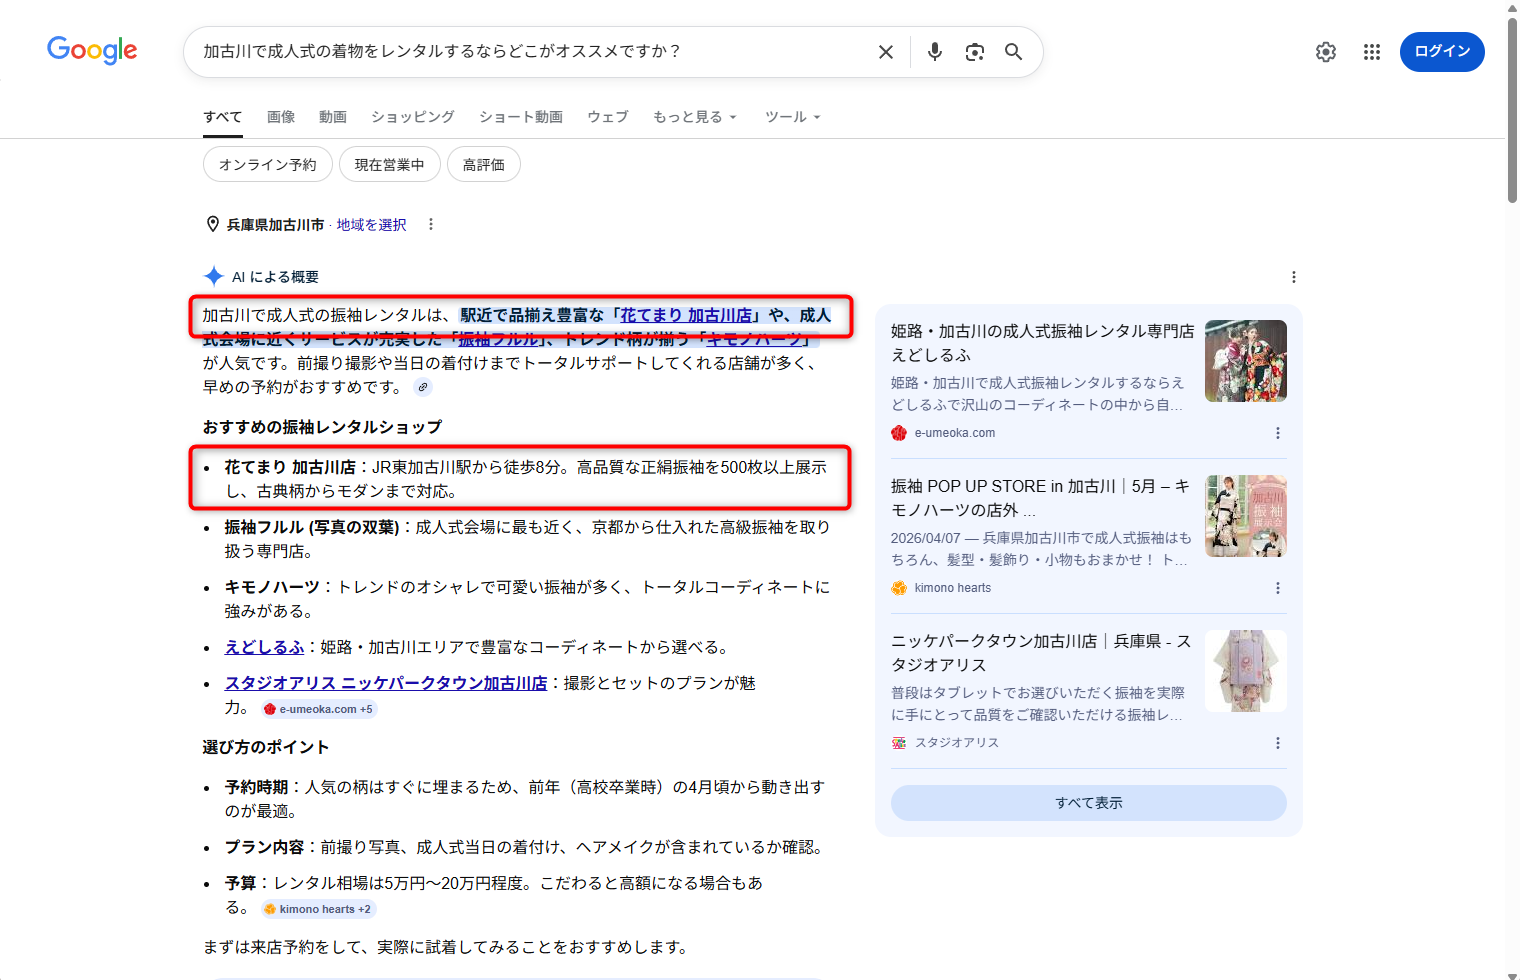Open the three-dot menu next to 地域を選択
The image size is (1520, 980).
point(431,224)
